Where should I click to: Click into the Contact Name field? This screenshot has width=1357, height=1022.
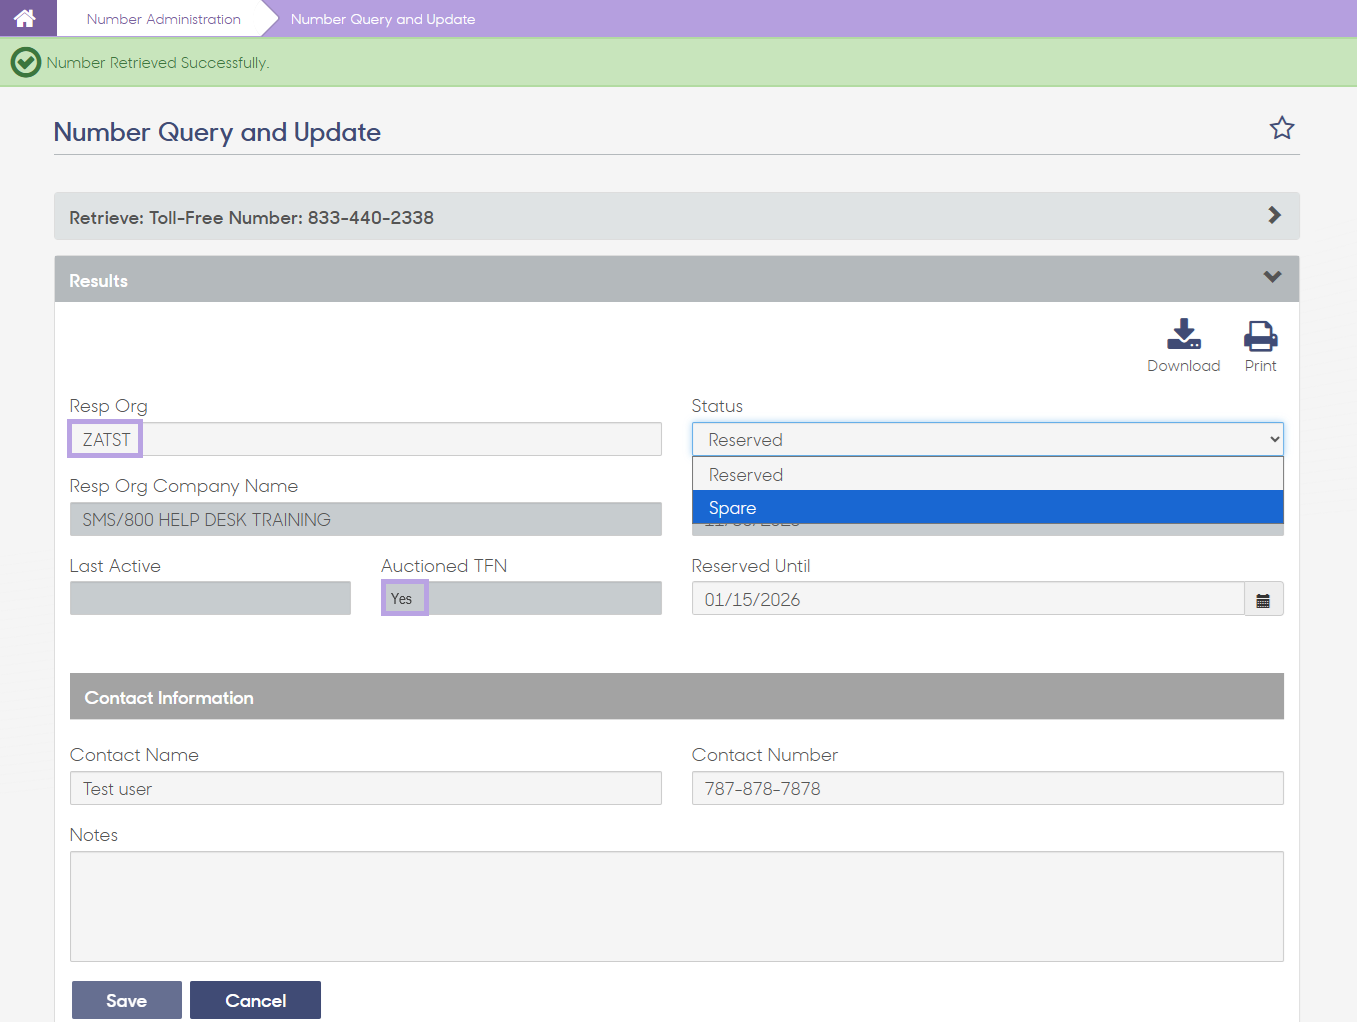pyautogui.click(x=365, y=788)
